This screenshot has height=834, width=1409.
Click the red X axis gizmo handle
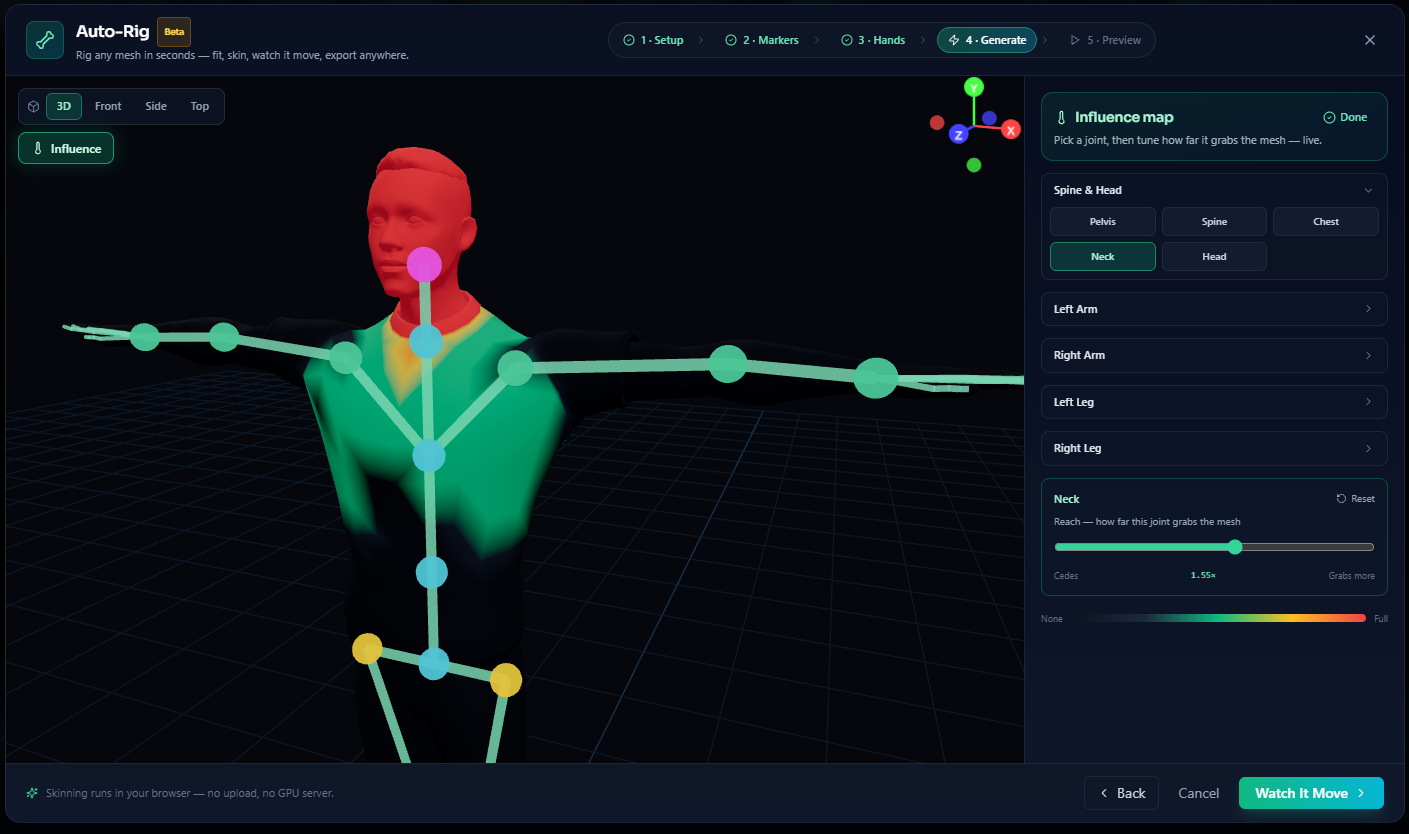[1011, 130]
